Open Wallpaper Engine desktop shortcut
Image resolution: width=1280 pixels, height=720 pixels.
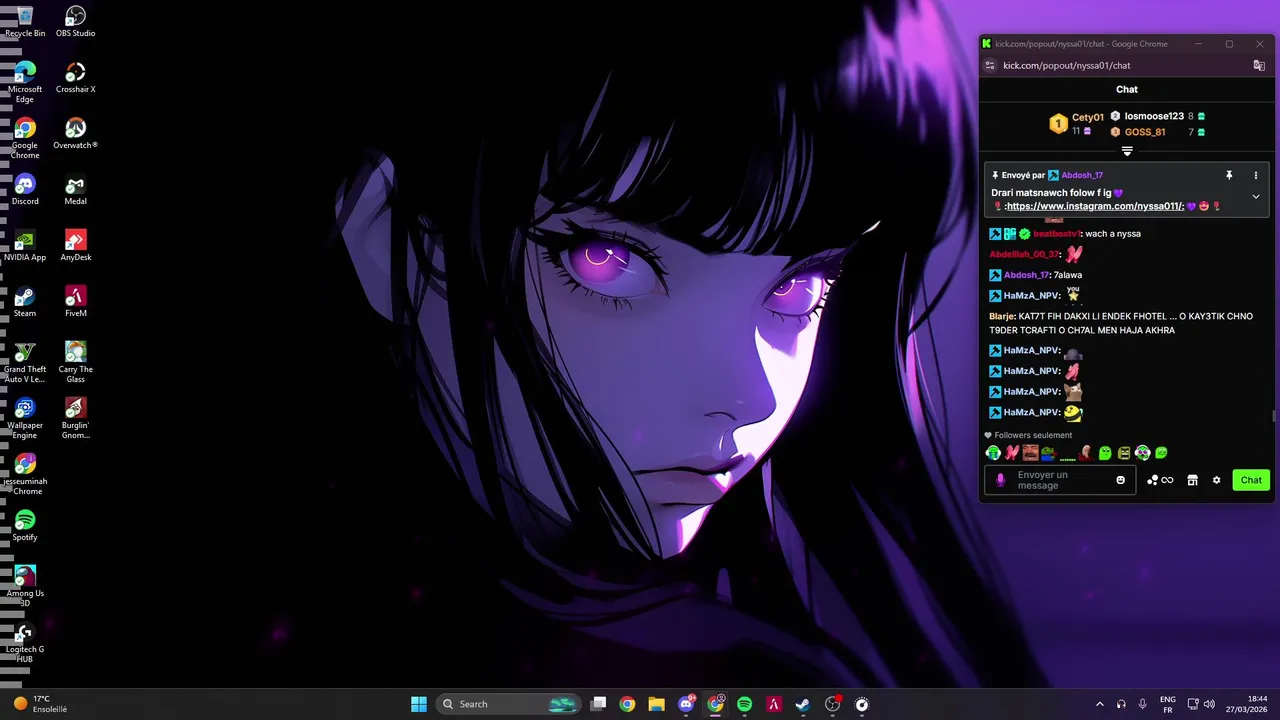25,418
